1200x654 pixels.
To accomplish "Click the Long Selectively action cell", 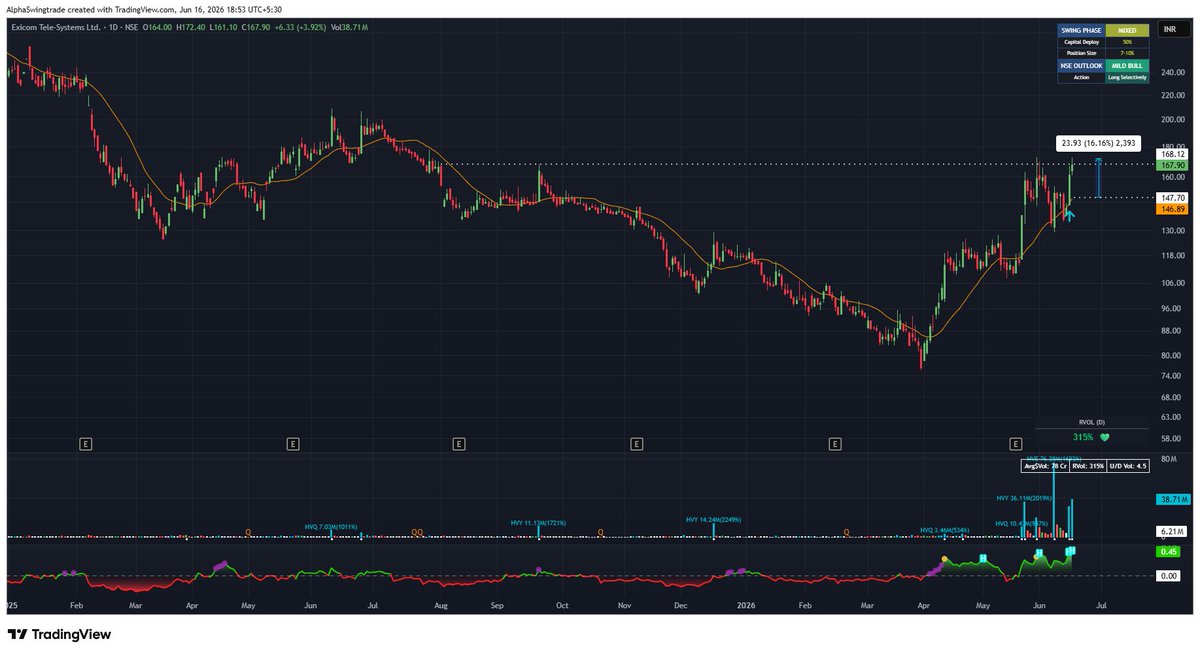I will (1126, 77).
